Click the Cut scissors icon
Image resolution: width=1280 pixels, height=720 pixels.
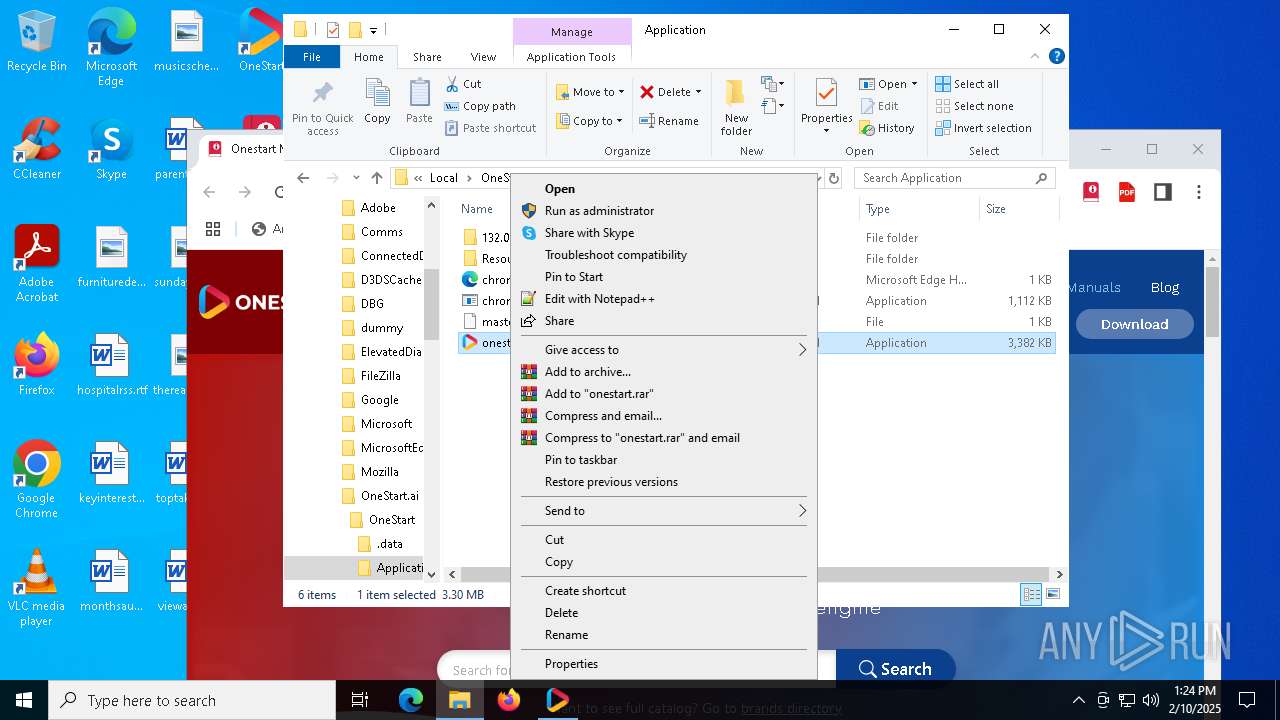click(x=452, y=84)
